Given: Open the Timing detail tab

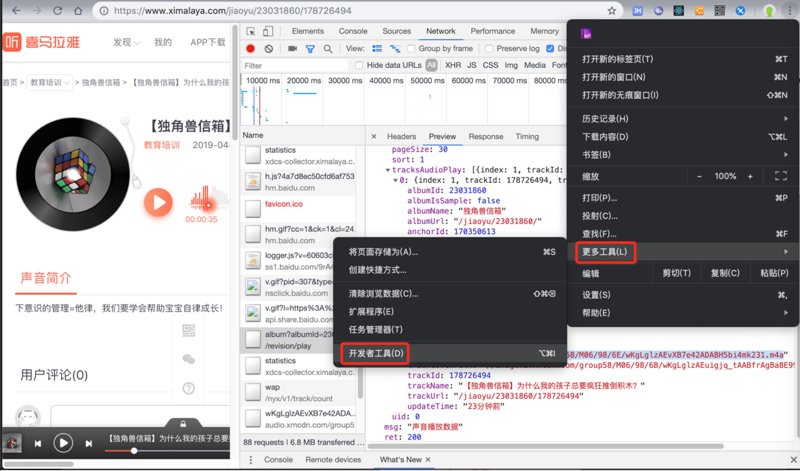Looking at the screenshot, I should tap(527, 137).
